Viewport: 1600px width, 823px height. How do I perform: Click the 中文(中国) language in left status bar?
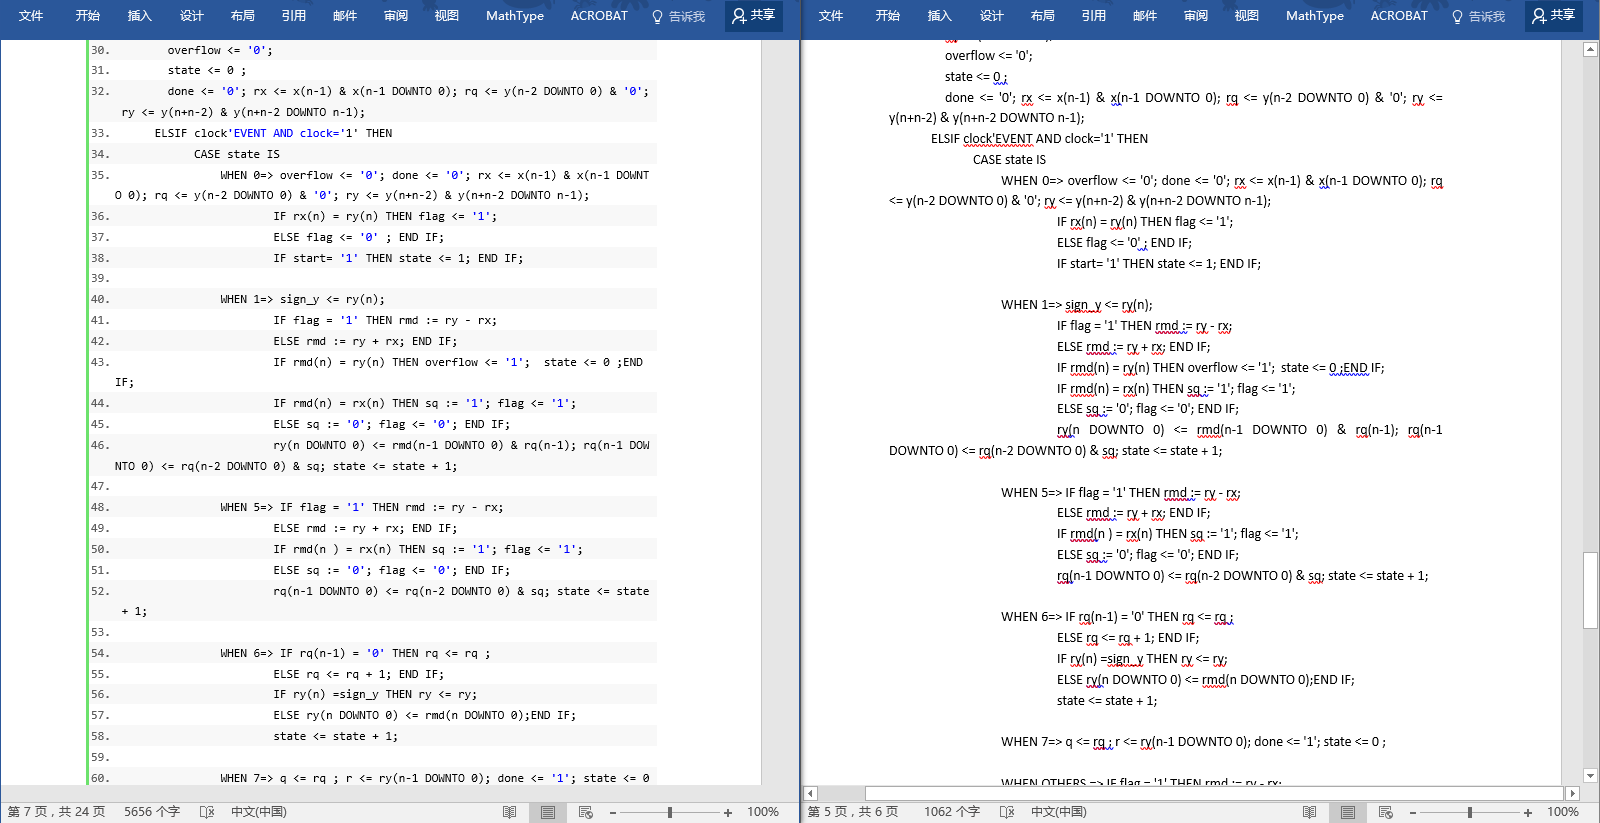coord(259,812)
